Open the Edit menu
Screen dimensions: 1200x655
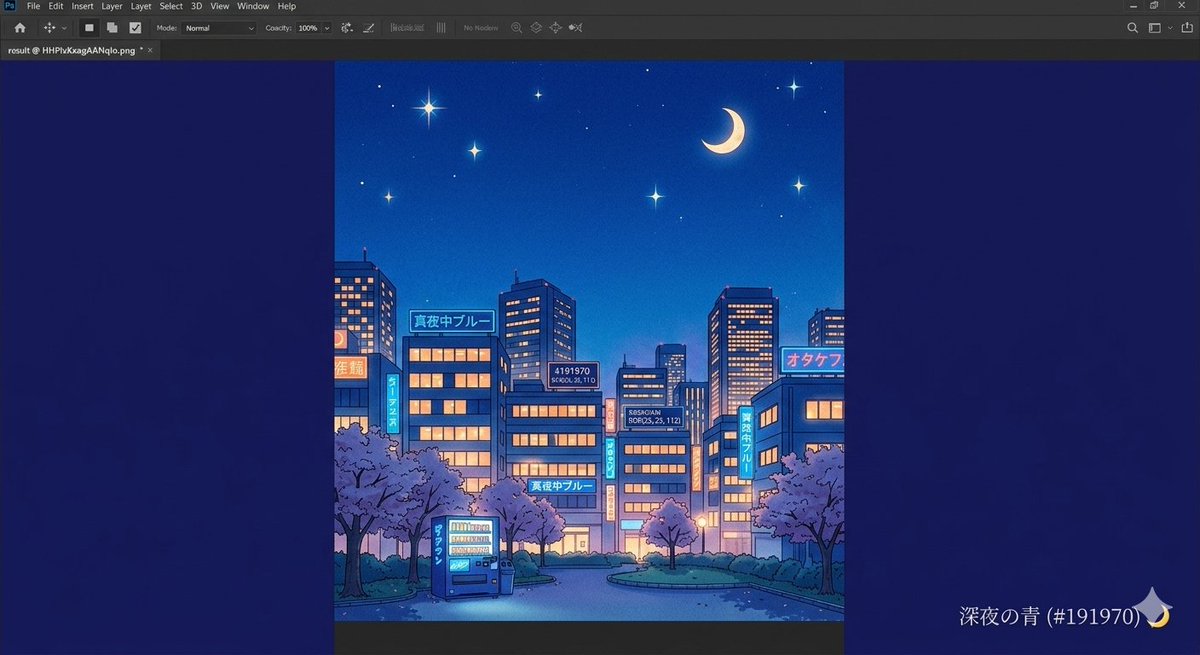(x=56, y=6)
